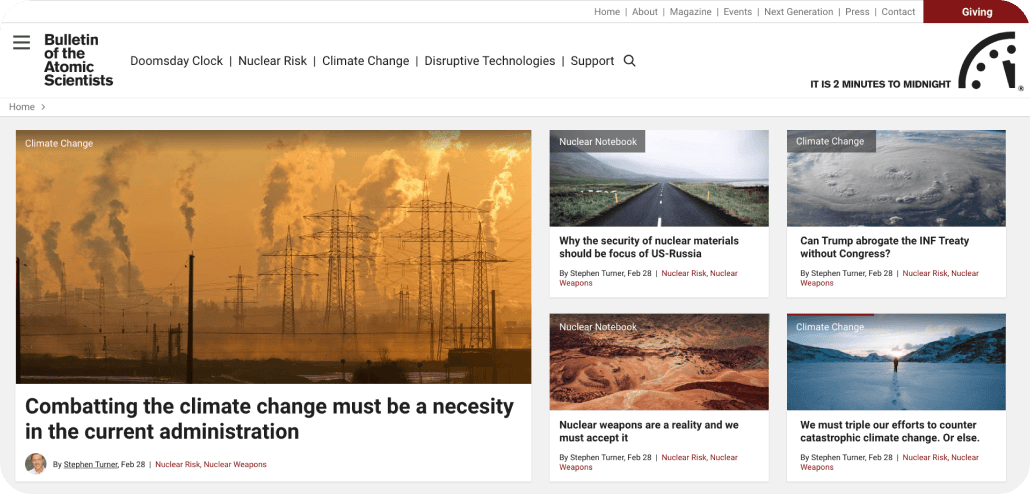Open the Magazine link in top bar

[x=690, y=12]
